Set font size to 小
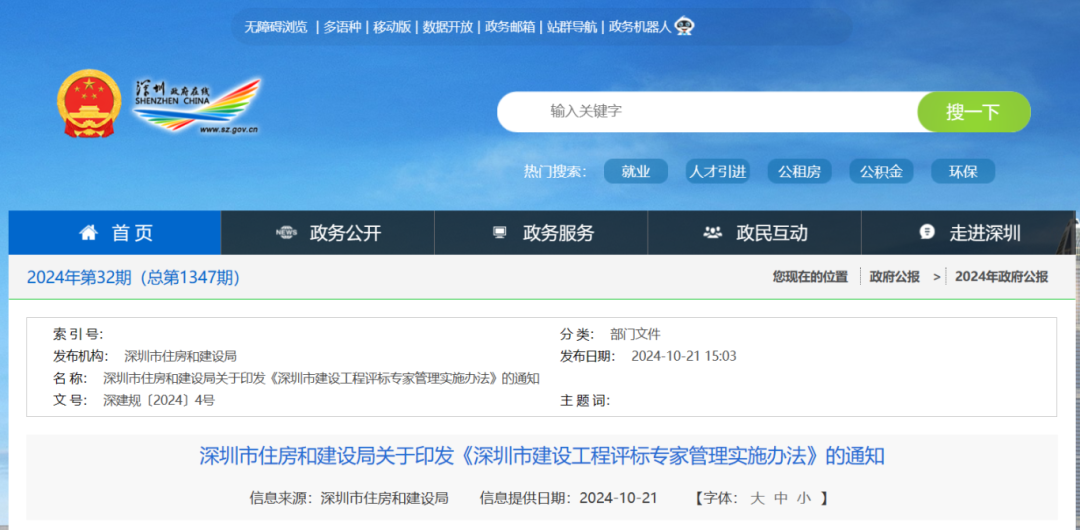Viewport: 1080px width, 530px height. click(x=803, y=498)
